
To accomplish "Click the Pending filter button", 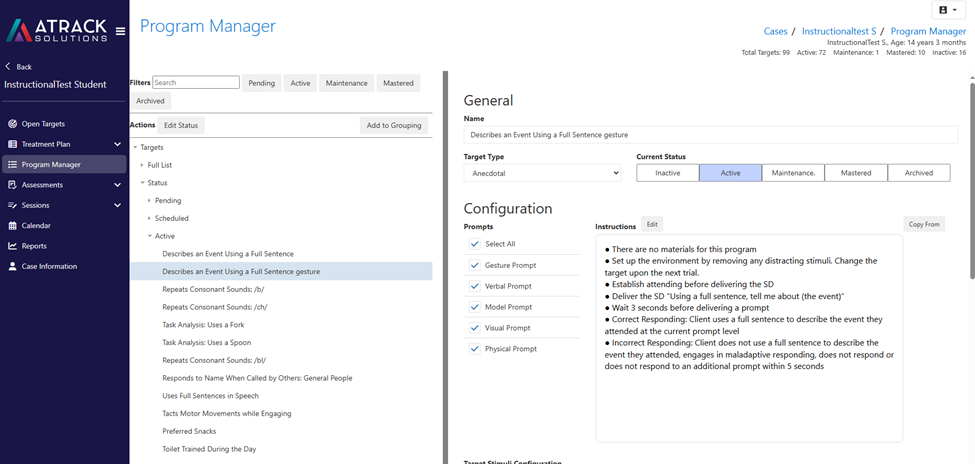I will click(x=262, y=83).
